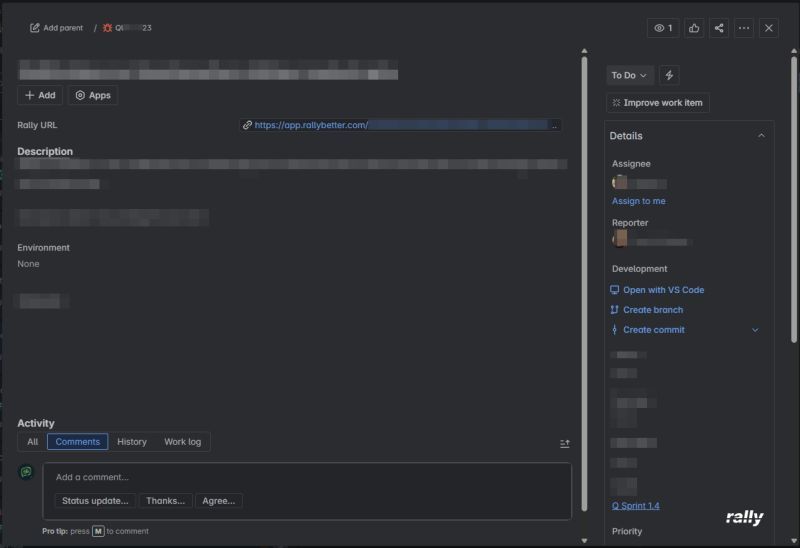Select the Comments activity tab
The image size is (800, 548).
pyautogui.click(x=78, y=442)
